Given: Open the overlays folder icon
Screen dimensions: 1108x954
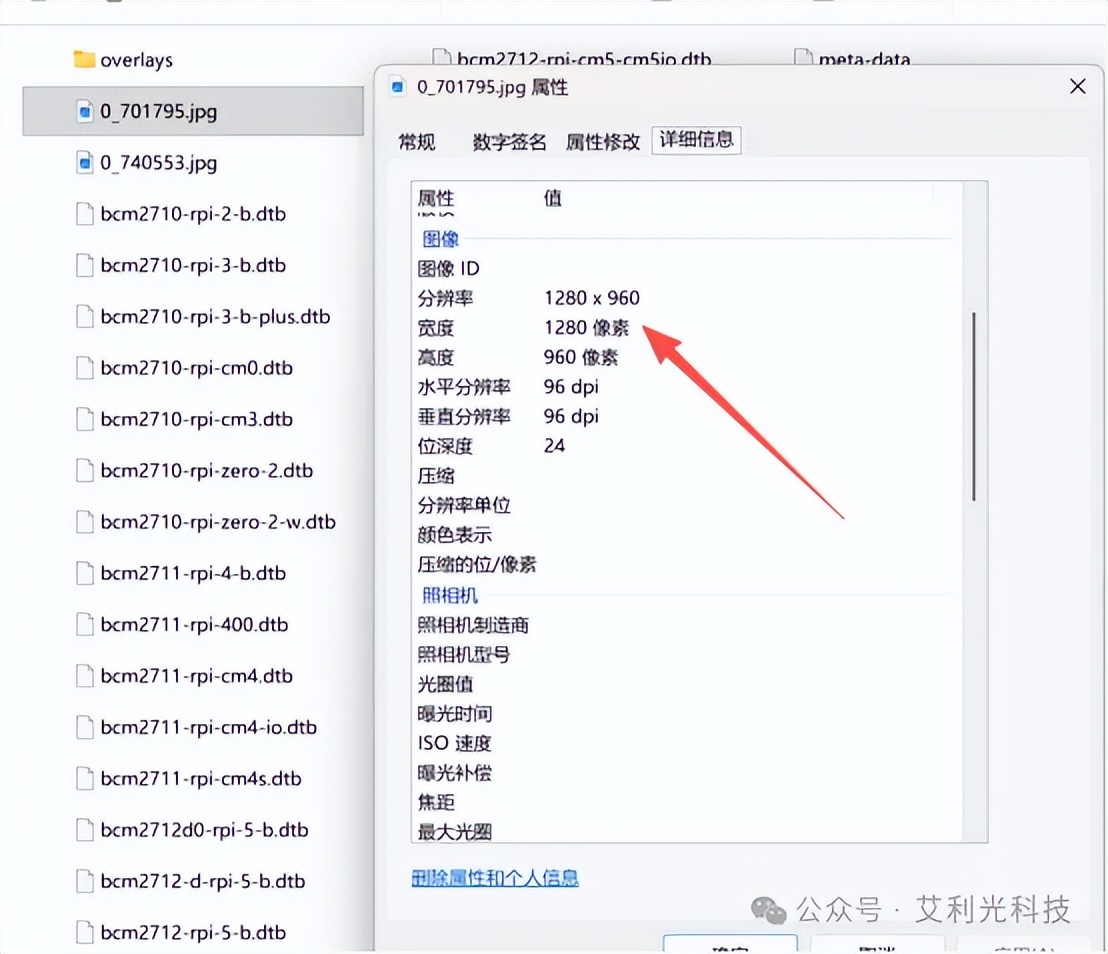Looking at the screenshot, I should (x=84, y=59).
